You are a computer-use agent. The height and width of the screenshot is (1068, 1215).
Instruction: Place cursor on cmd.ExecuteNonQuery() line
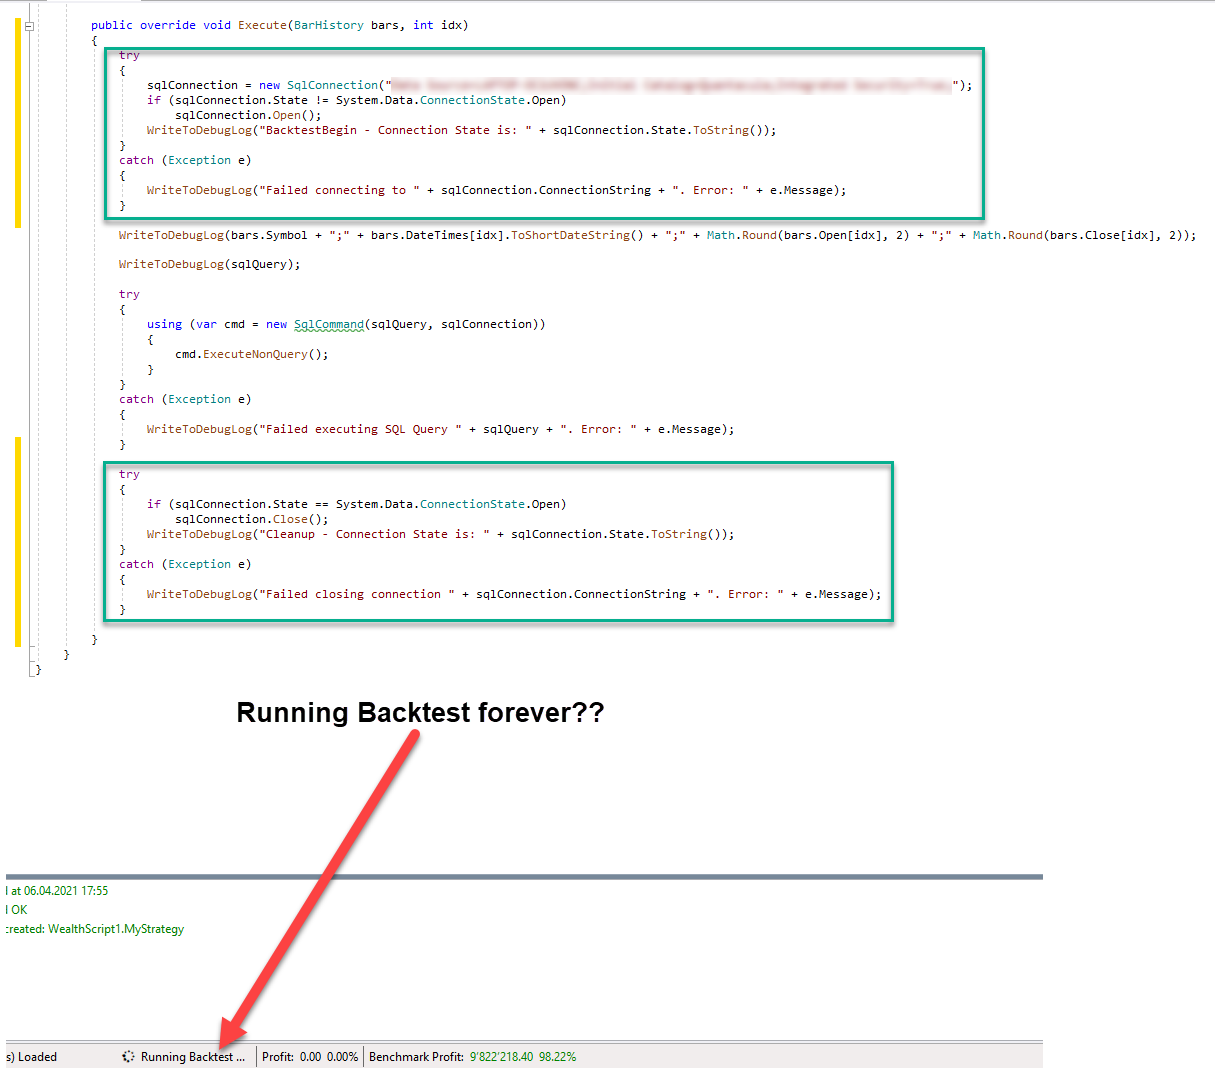point(251,354)
